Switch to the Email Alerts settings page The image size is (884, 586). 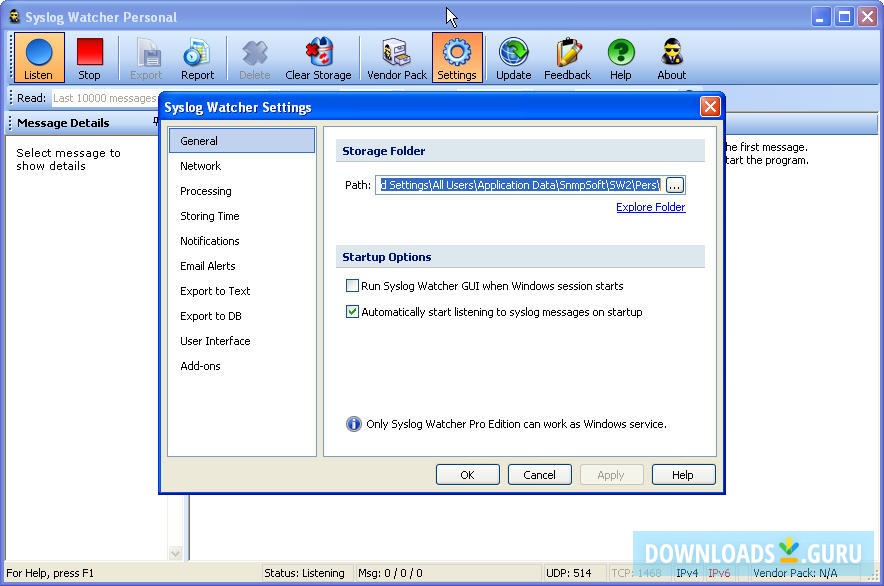[x=207, y=266]
